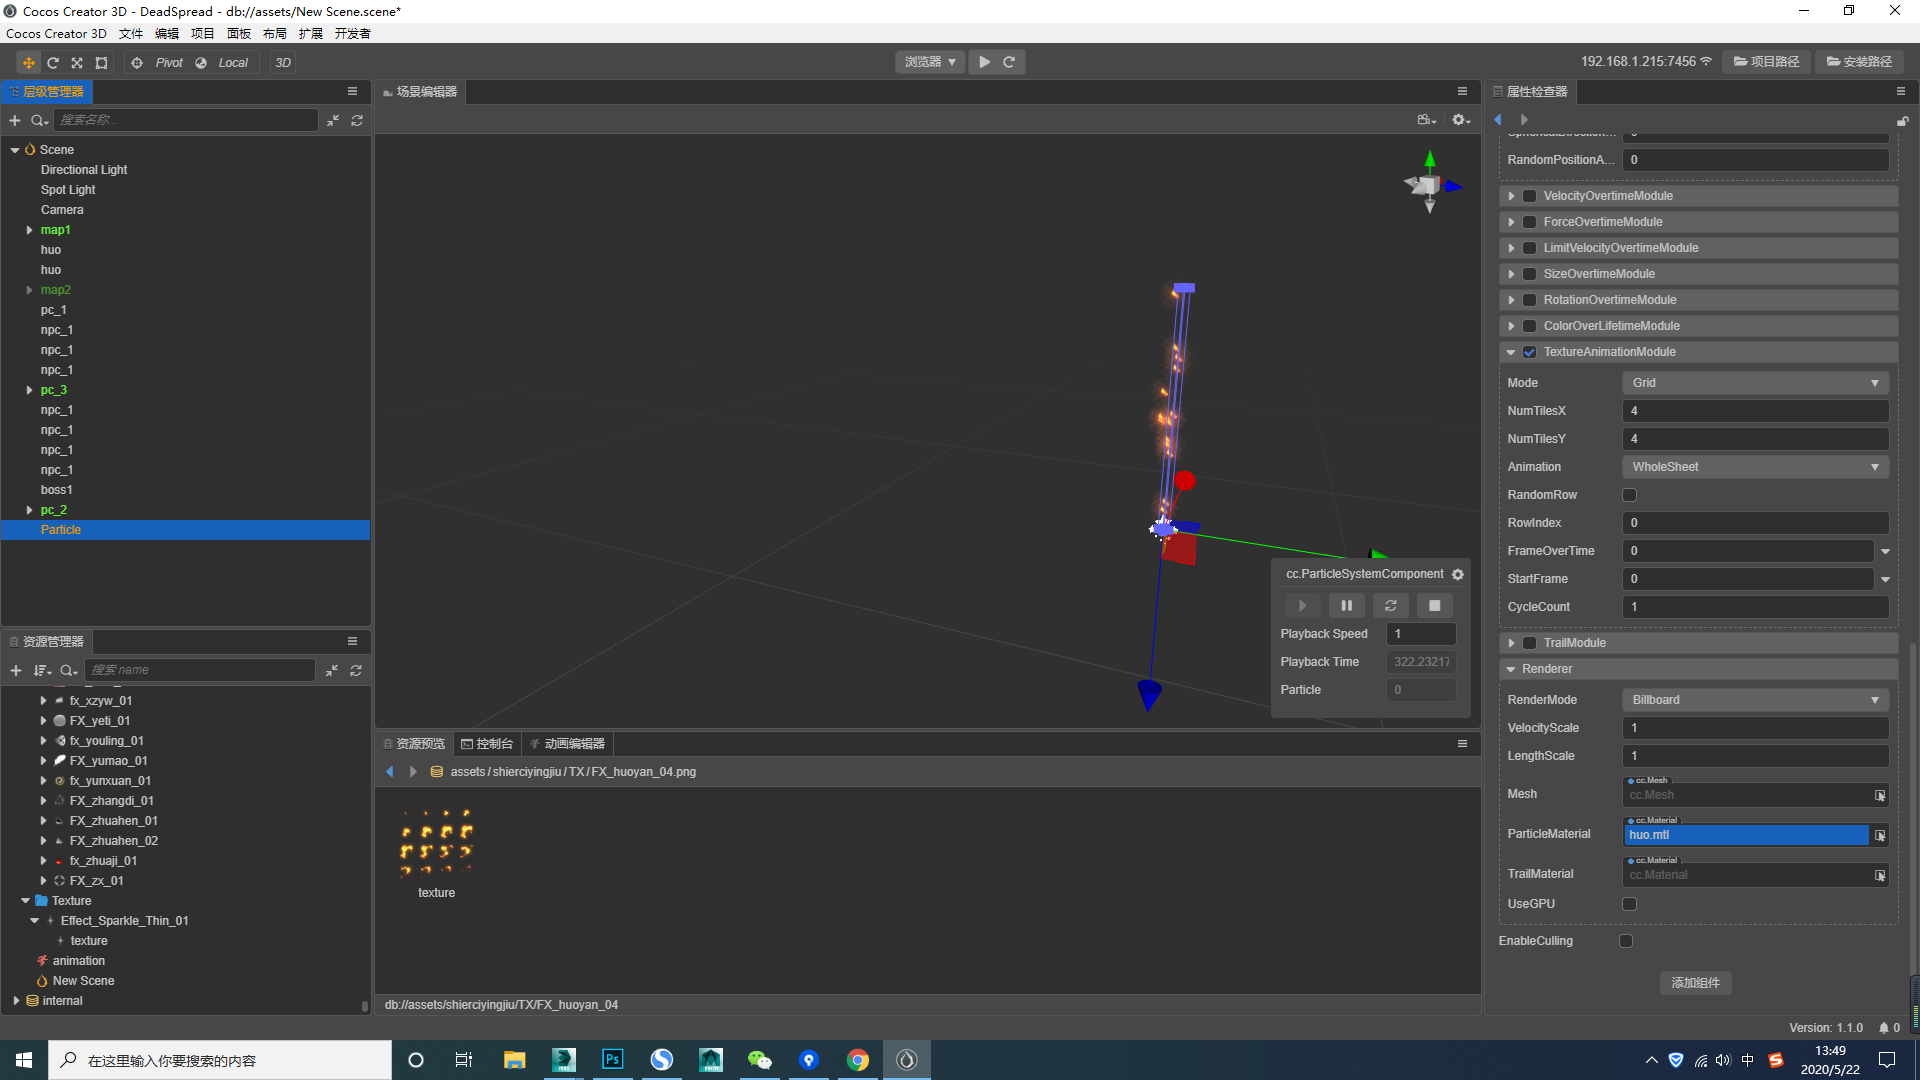Toggle the RandomRow checkbox
1920x1080 pixels.
coord(1629,495)
